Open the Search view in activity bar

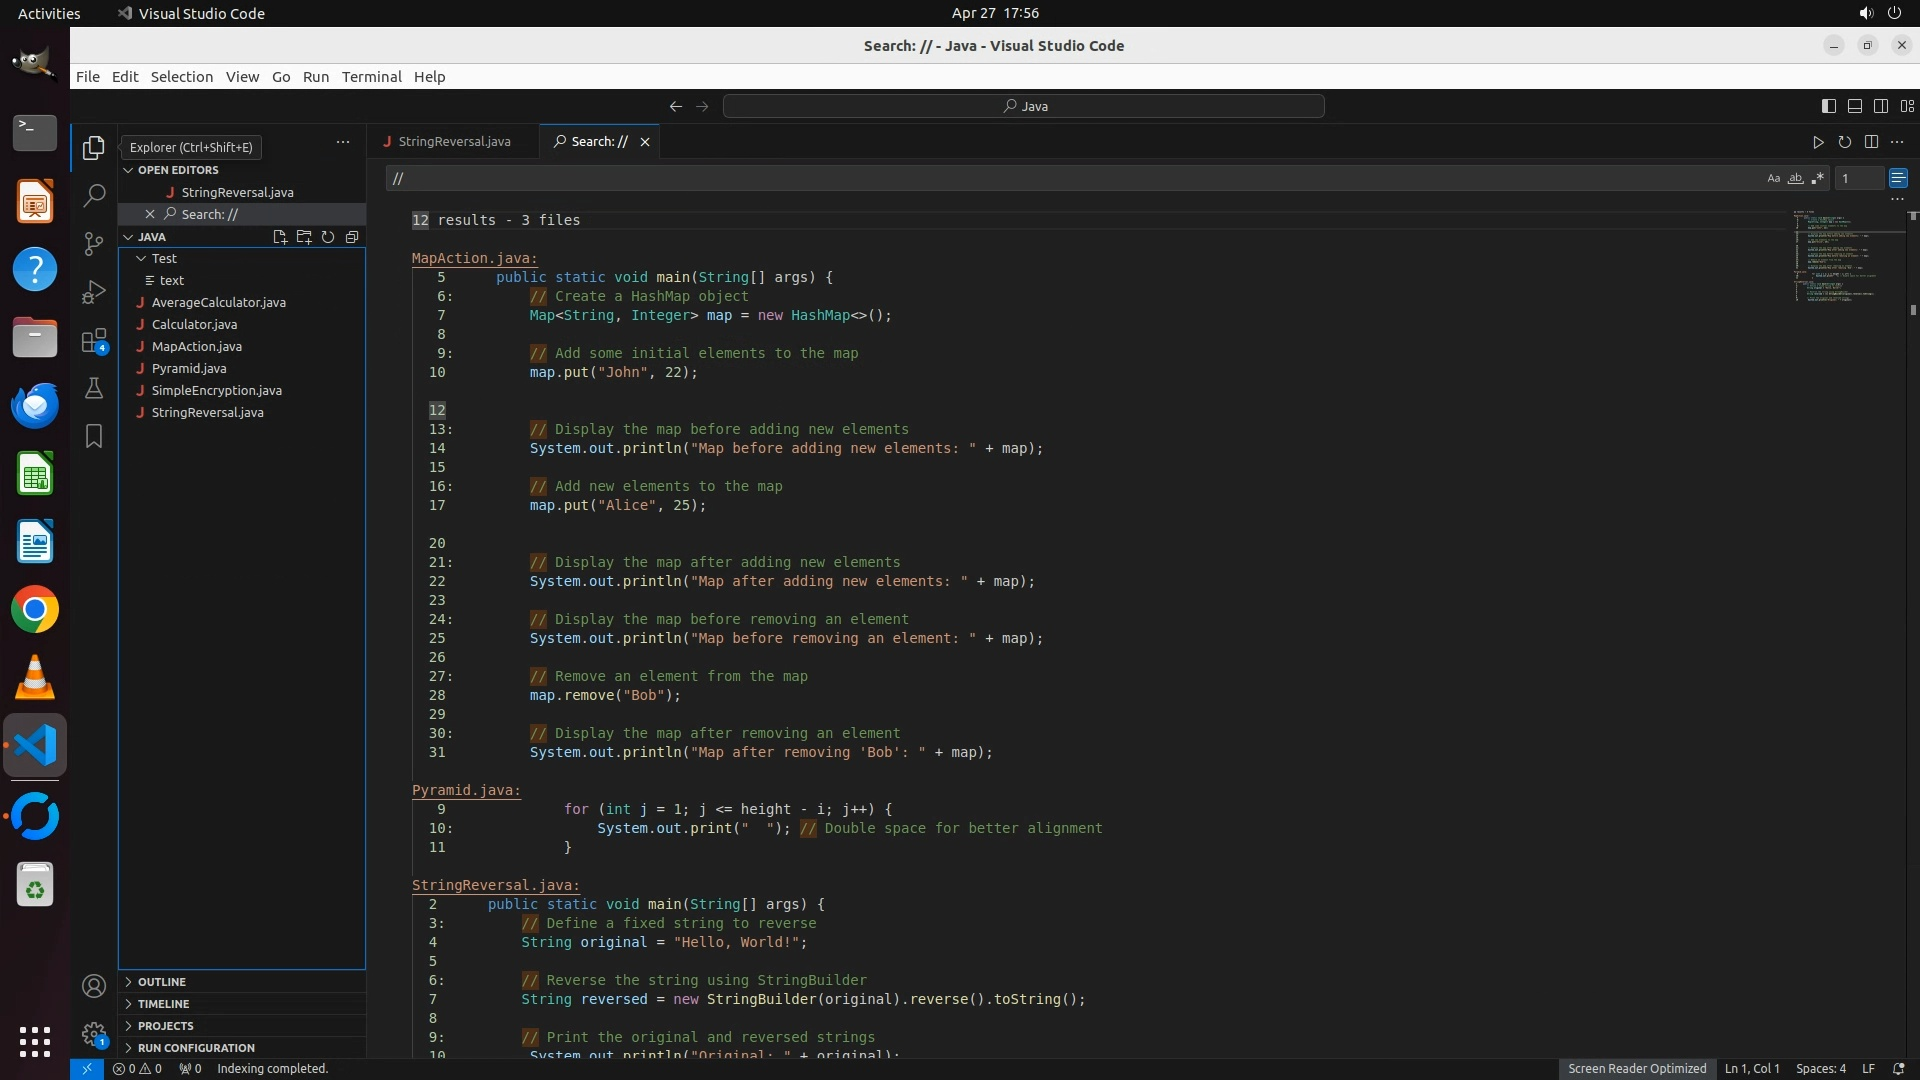[x=94, y=196]
